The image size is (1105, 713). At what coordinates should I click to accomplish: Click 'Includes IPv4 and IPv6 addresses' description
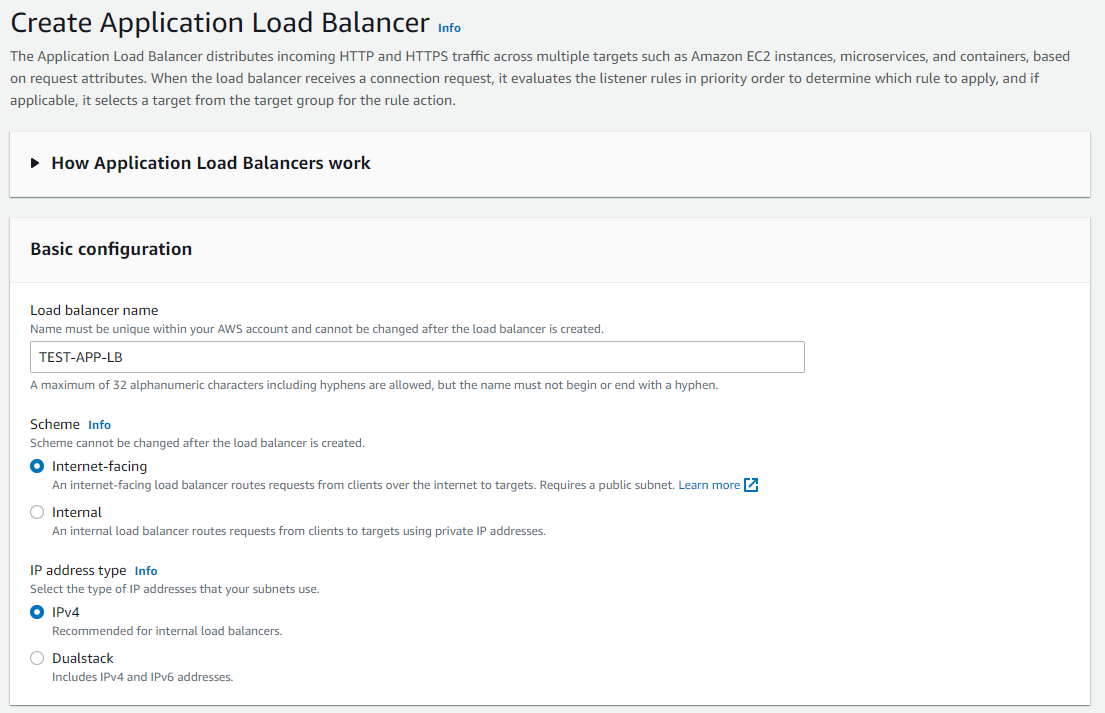point(142,677)
